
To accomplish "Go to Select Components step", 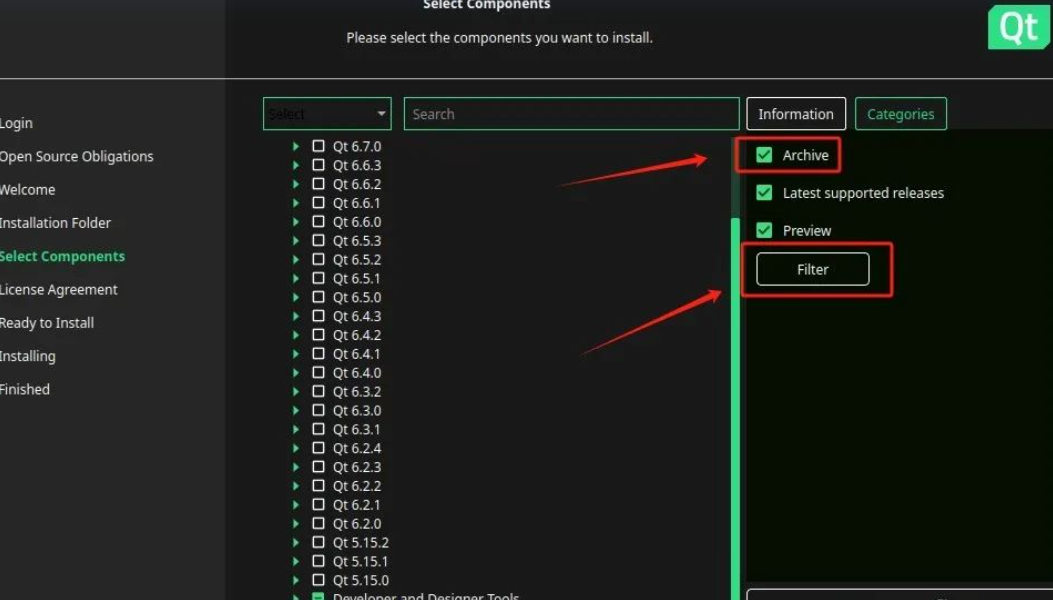I will pyautogui.click(x=62, y=256).
